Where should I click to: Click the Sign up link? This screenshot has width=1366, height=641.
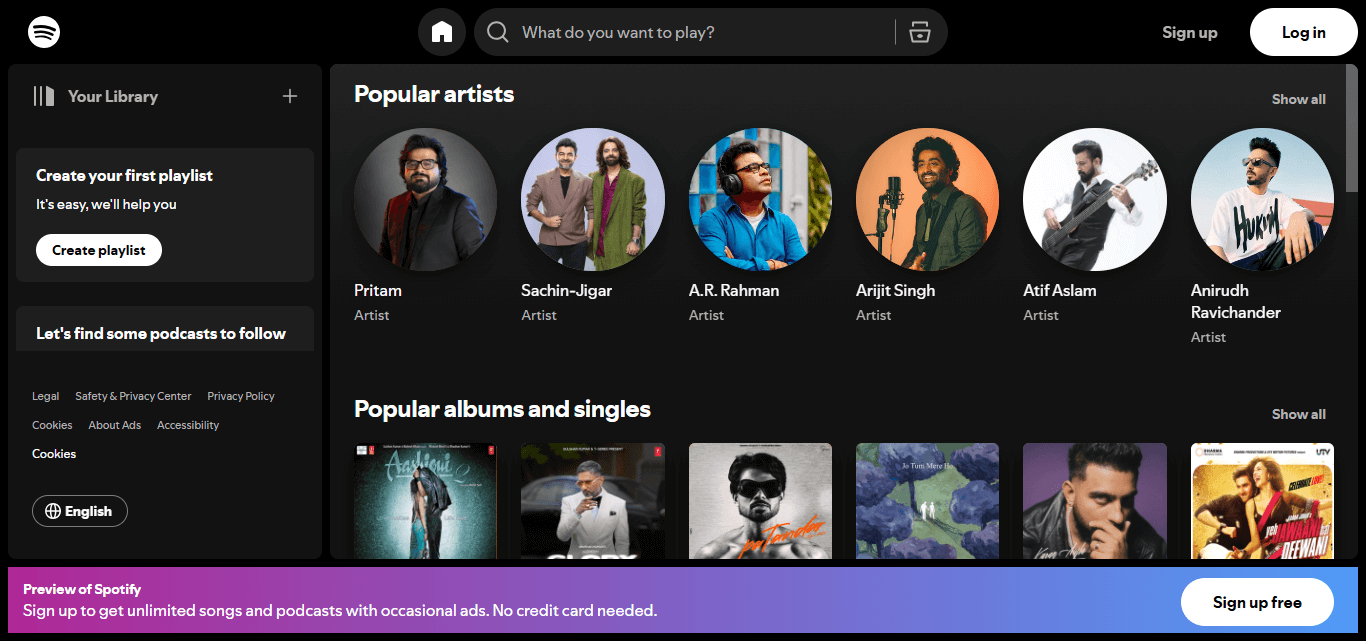click(x=1190, y=32)
